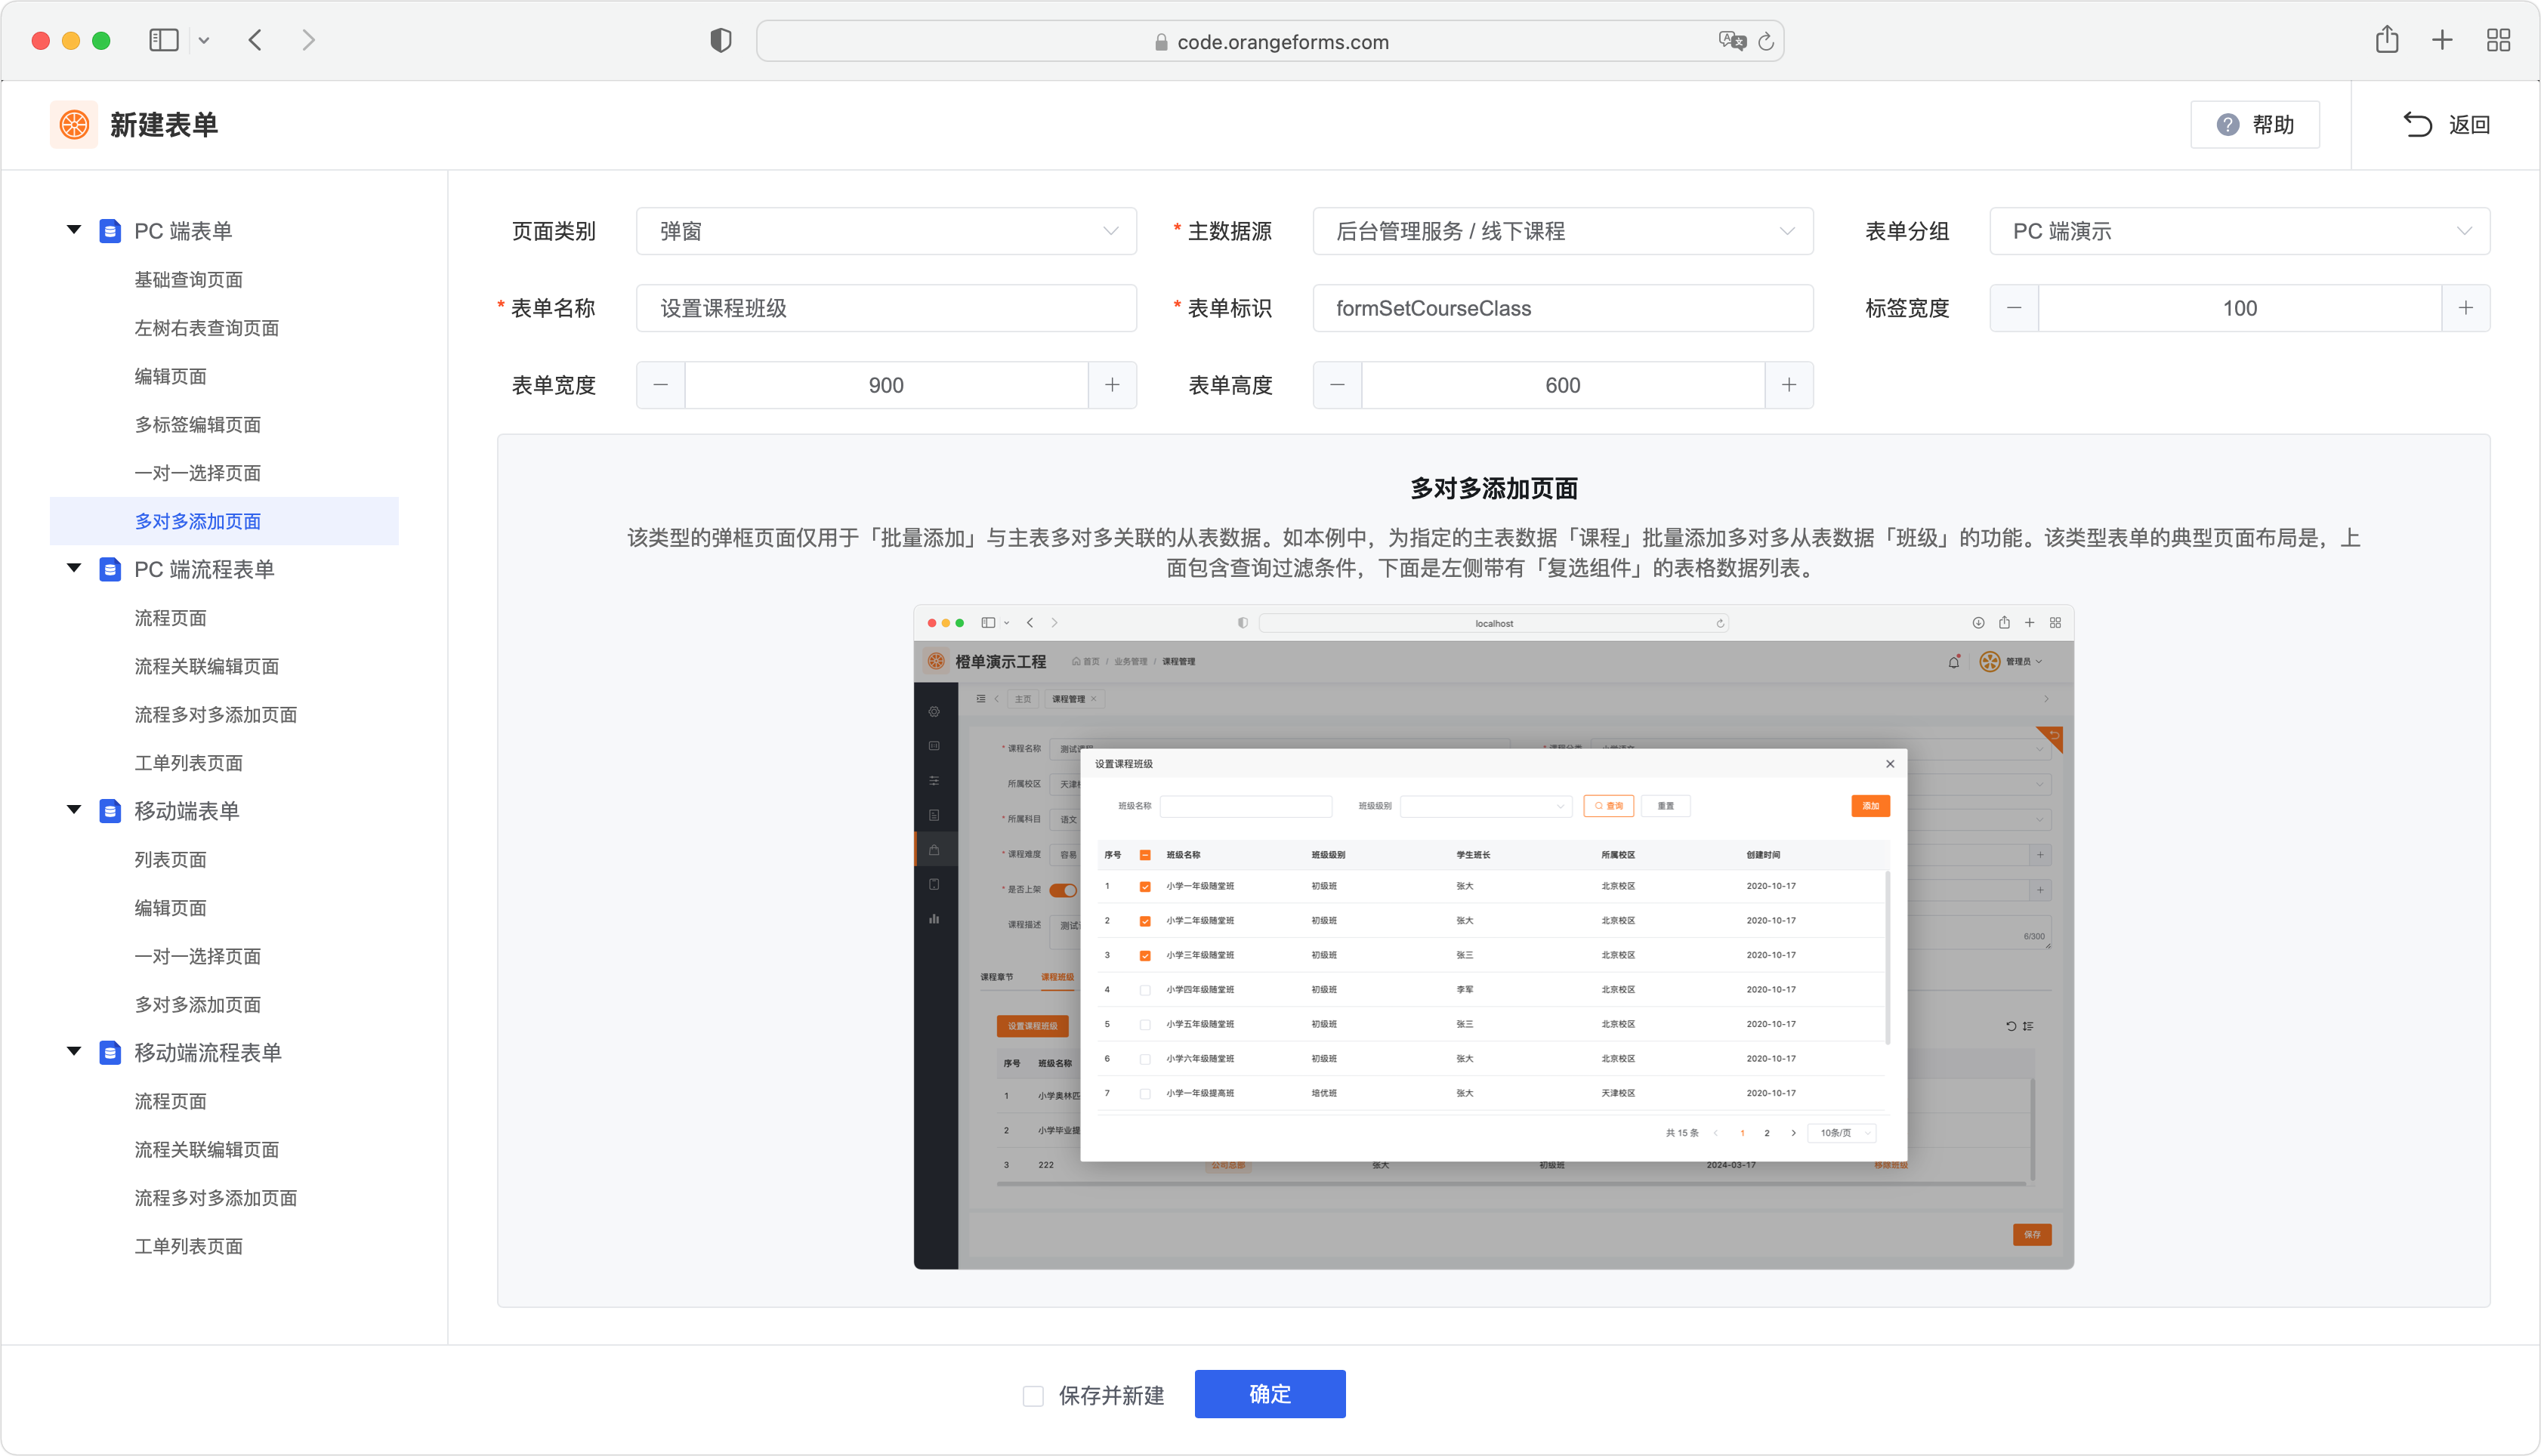Click the orange app logo
Image resolution: width=2541 pixels, height=1456 pixels.
74,125
